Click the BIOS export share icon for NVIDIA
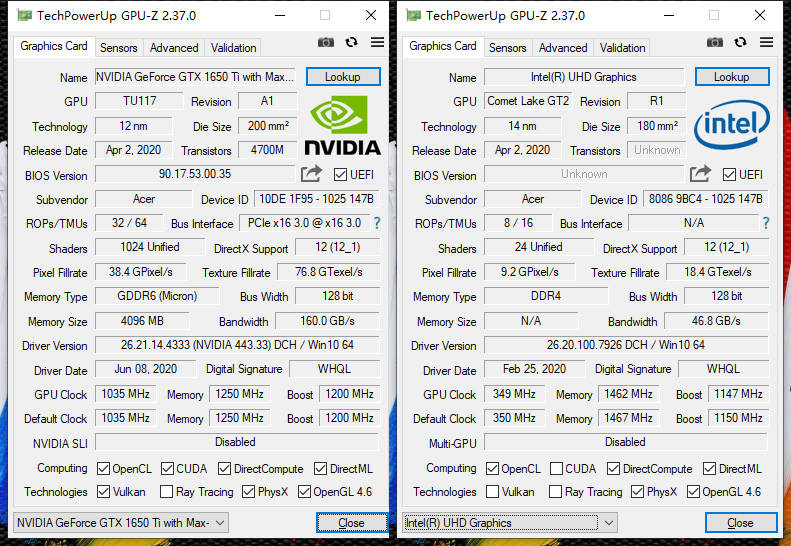 point(311,174)
